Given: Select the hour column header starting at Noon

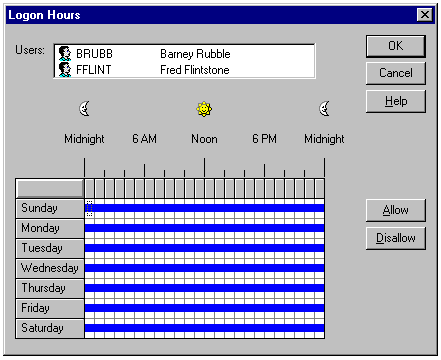Looking at the screenshot, I should [x=209, y=189].
